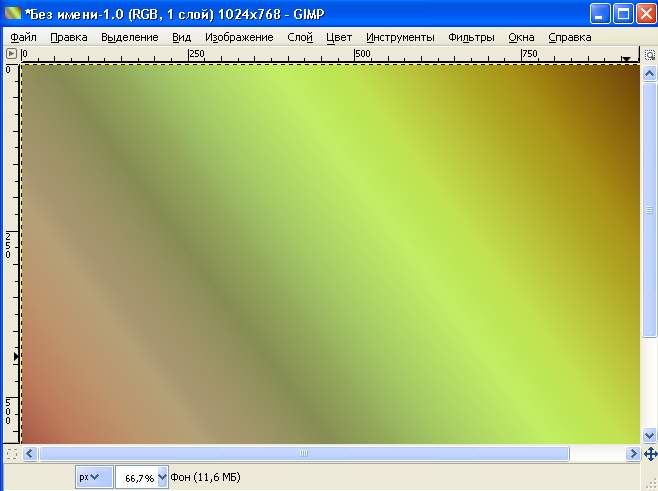Screen dimensions: 658x491
Task: Click the navigation cross icon at bottom right
Action: [650, 454]
